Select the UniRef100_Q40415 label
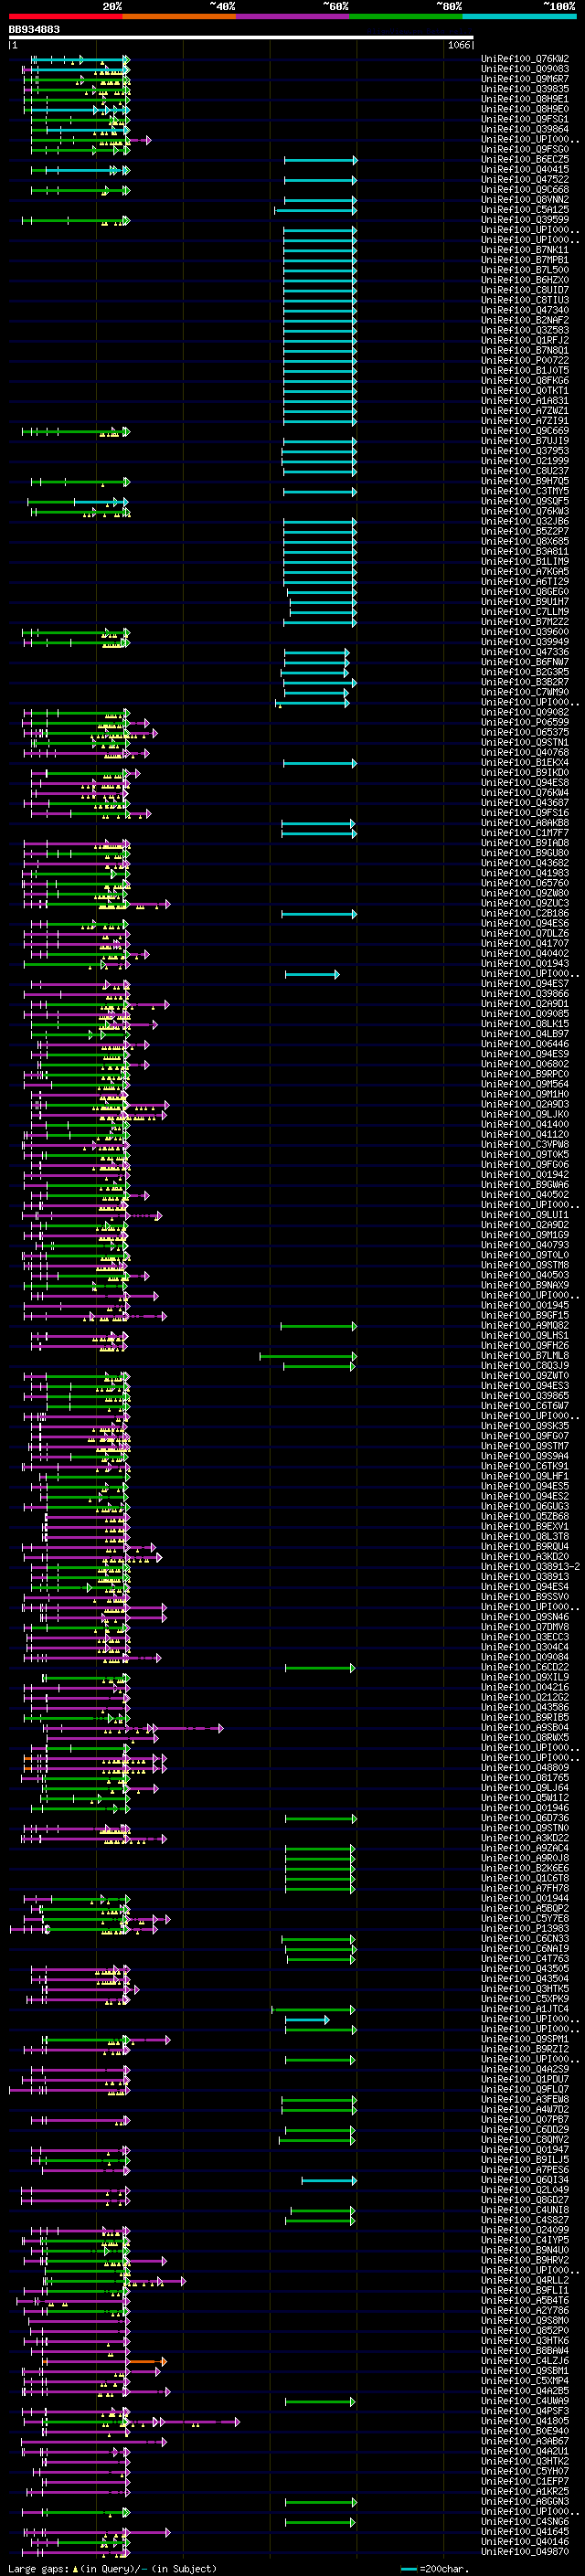 click(x=525, y=169)
